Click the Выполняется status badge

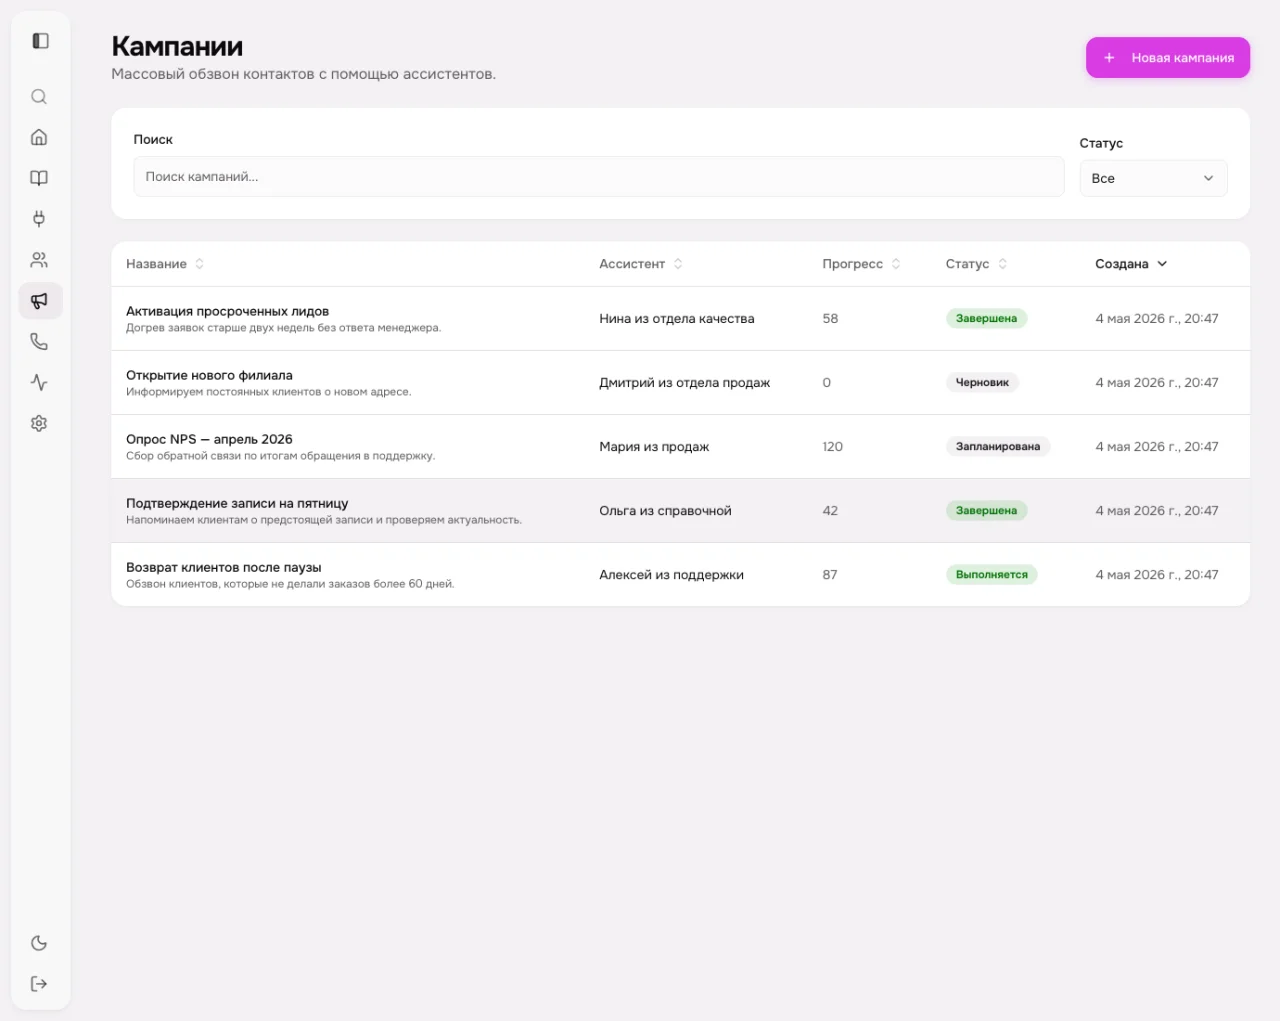991,575
